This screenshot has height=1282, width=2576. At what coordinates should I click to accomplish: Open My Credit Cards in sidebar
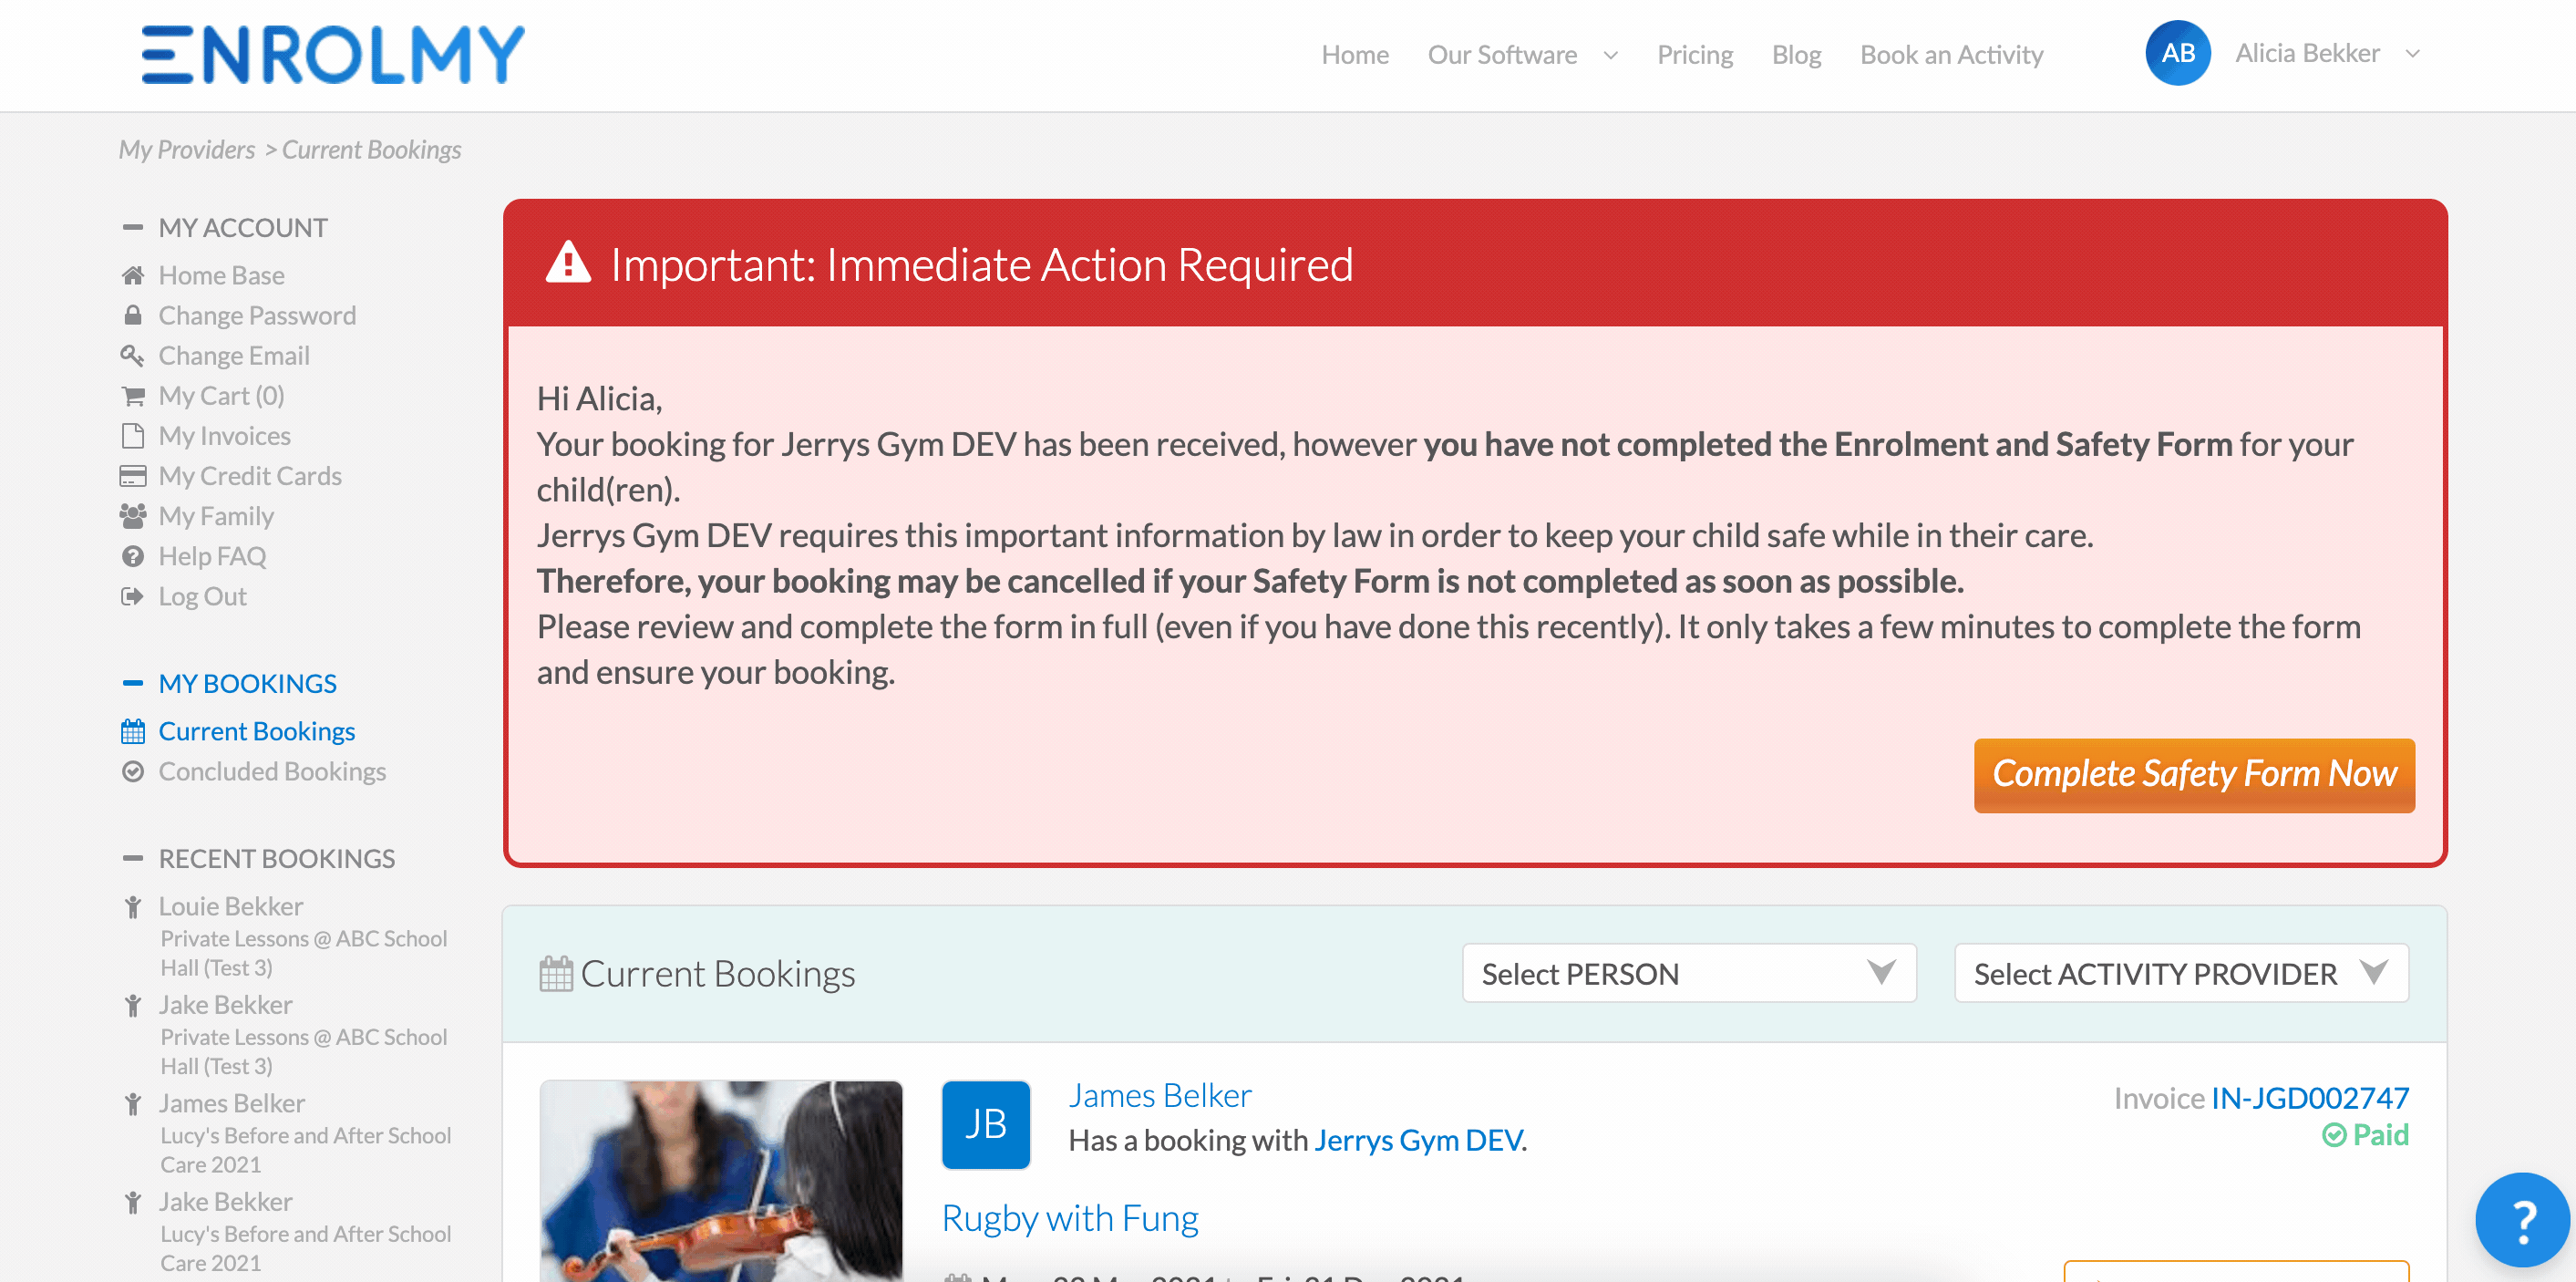(x=250, y=476)
